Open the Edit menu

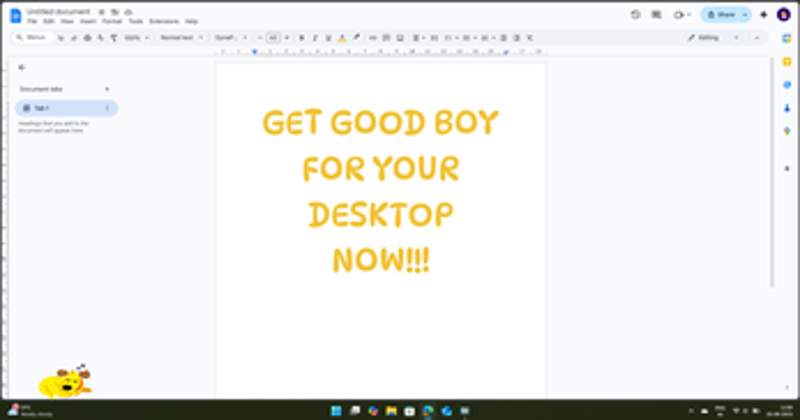49,21
